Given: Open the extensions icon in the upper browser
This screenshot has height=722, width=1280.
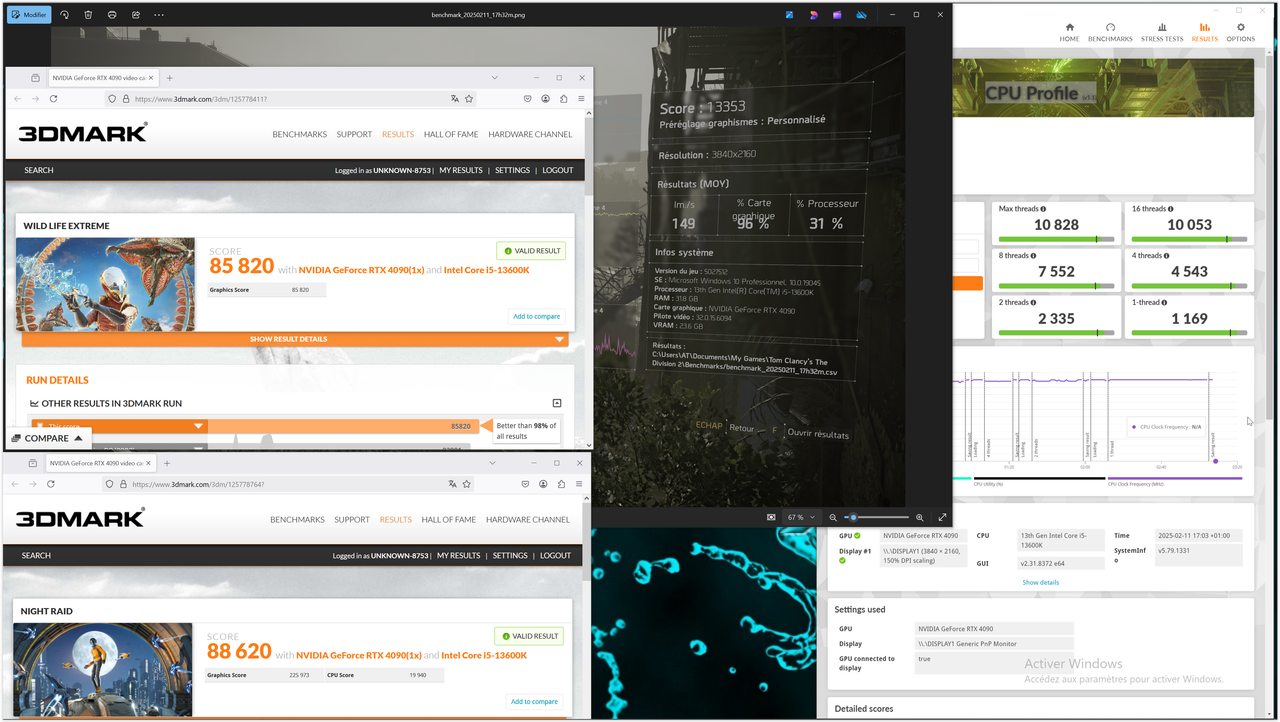Looking at the screenshot, I should [564, 99].
